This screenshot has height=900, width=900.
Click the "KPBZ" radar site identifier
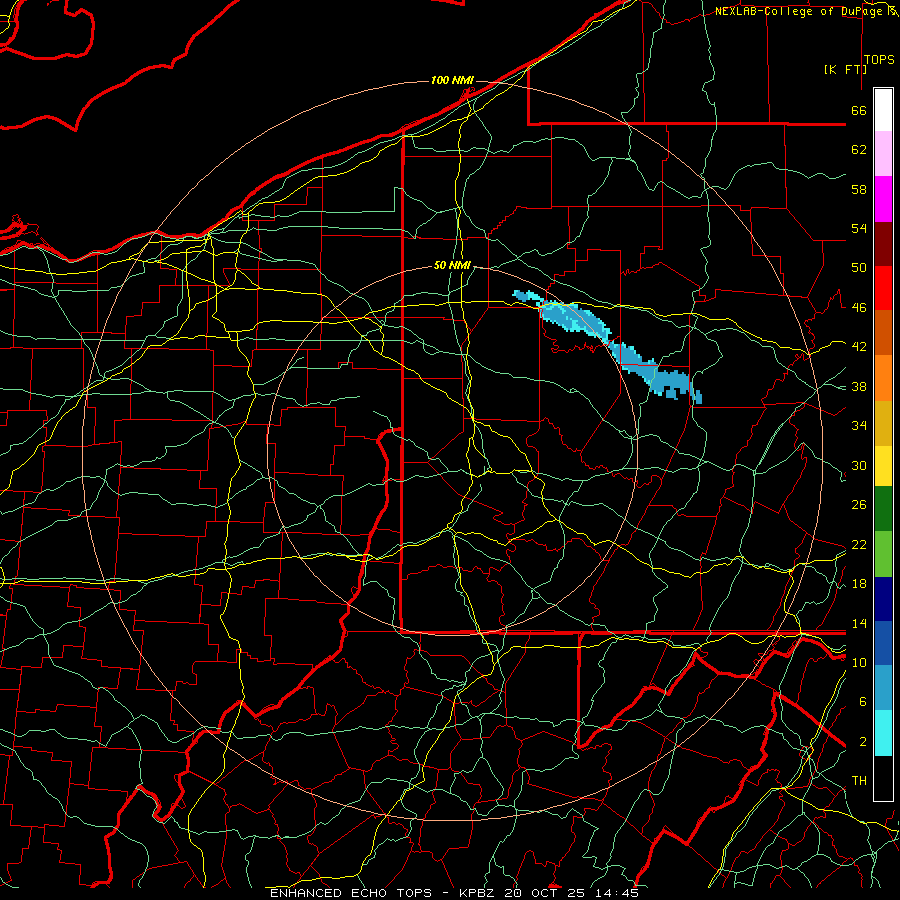click(x=479, y=893)
